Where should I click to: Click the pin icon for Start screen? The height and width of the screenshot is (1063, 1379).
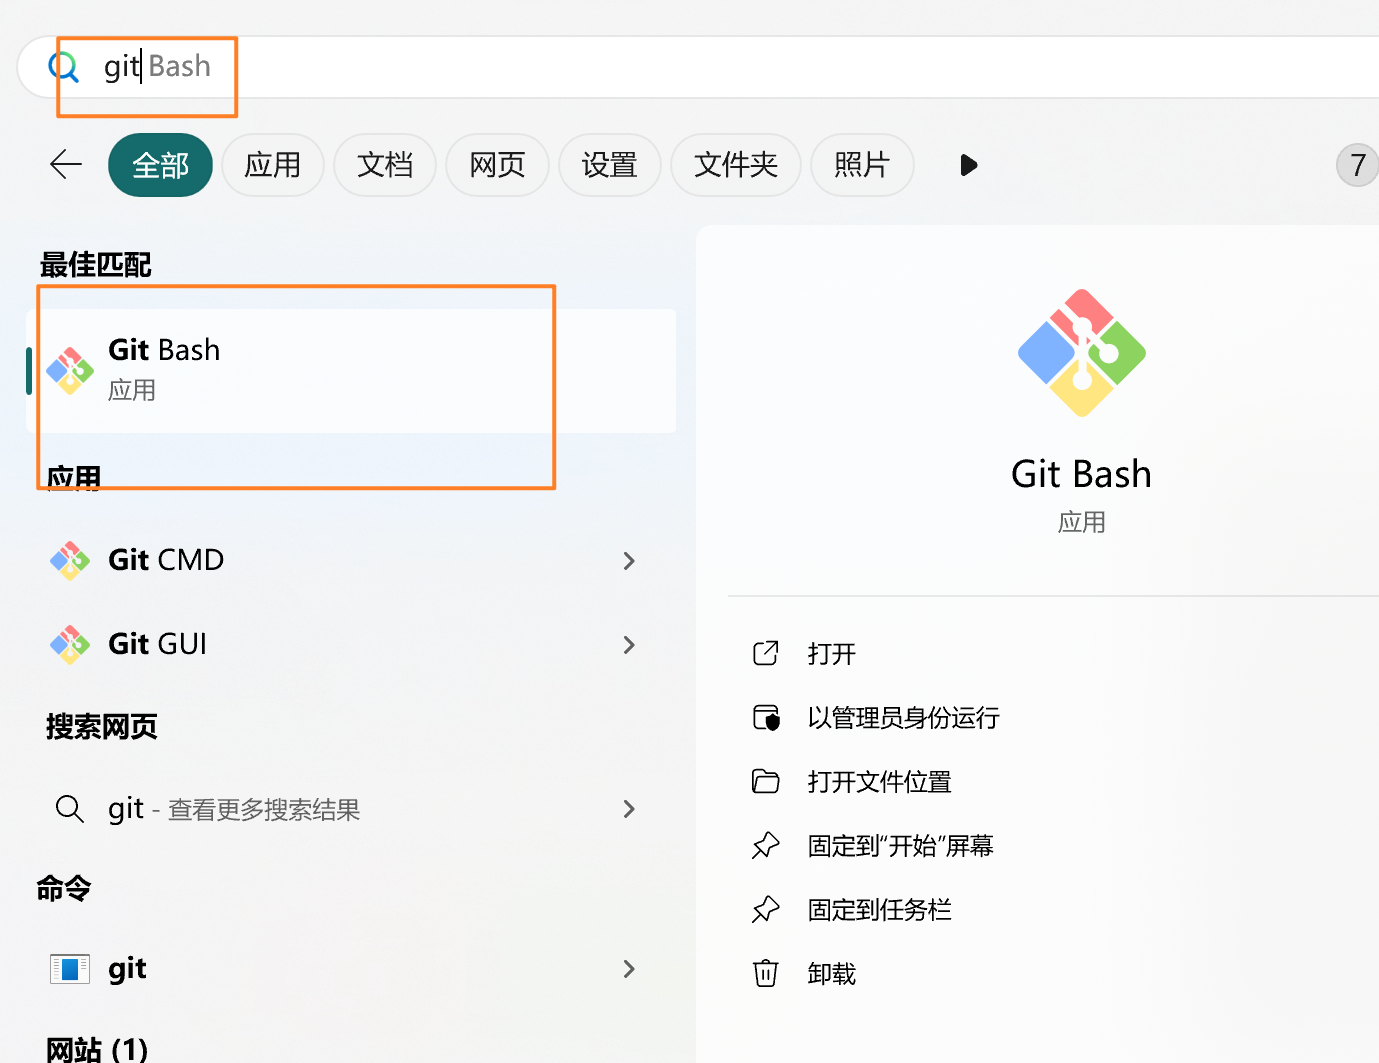(766, 845)
